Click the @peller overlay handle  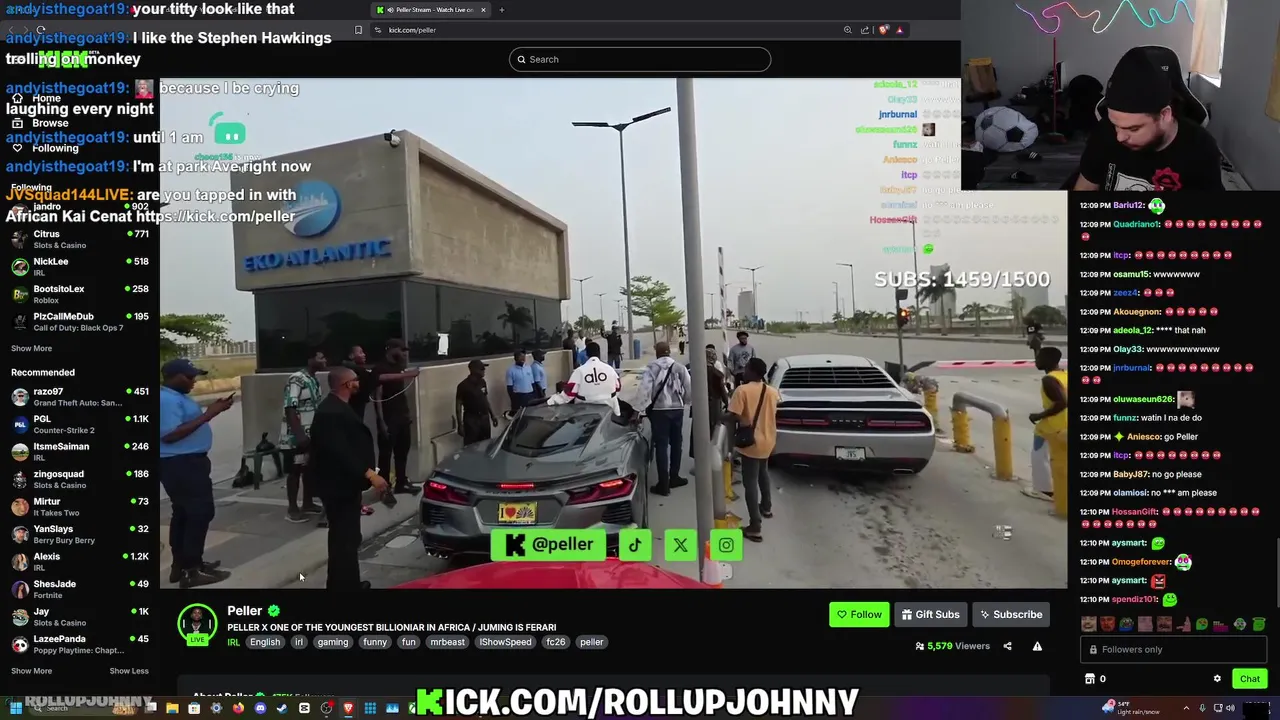[548, 545]
